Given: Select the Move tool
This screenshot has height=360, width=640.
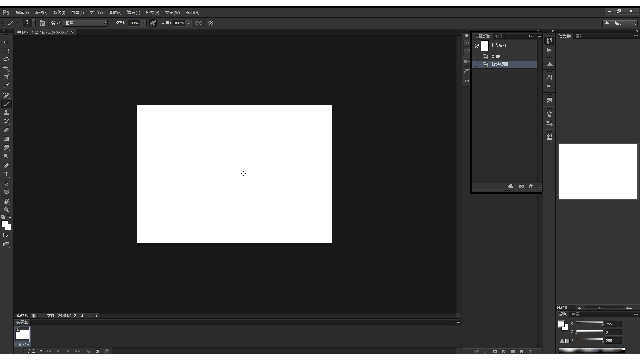Looking at the screenshot, I should (6, 42).
